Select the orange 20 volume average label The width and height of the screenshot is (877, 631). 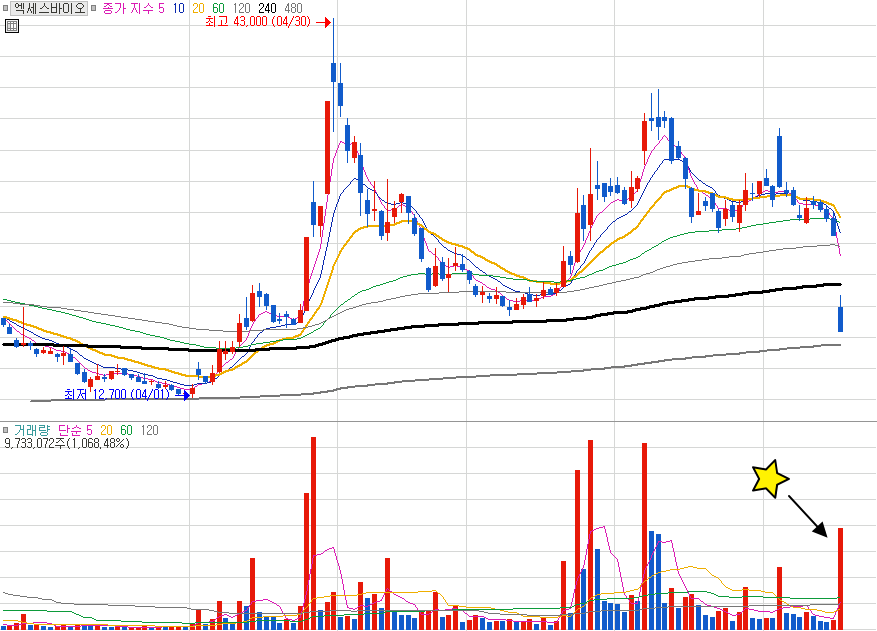click(106, 430)
